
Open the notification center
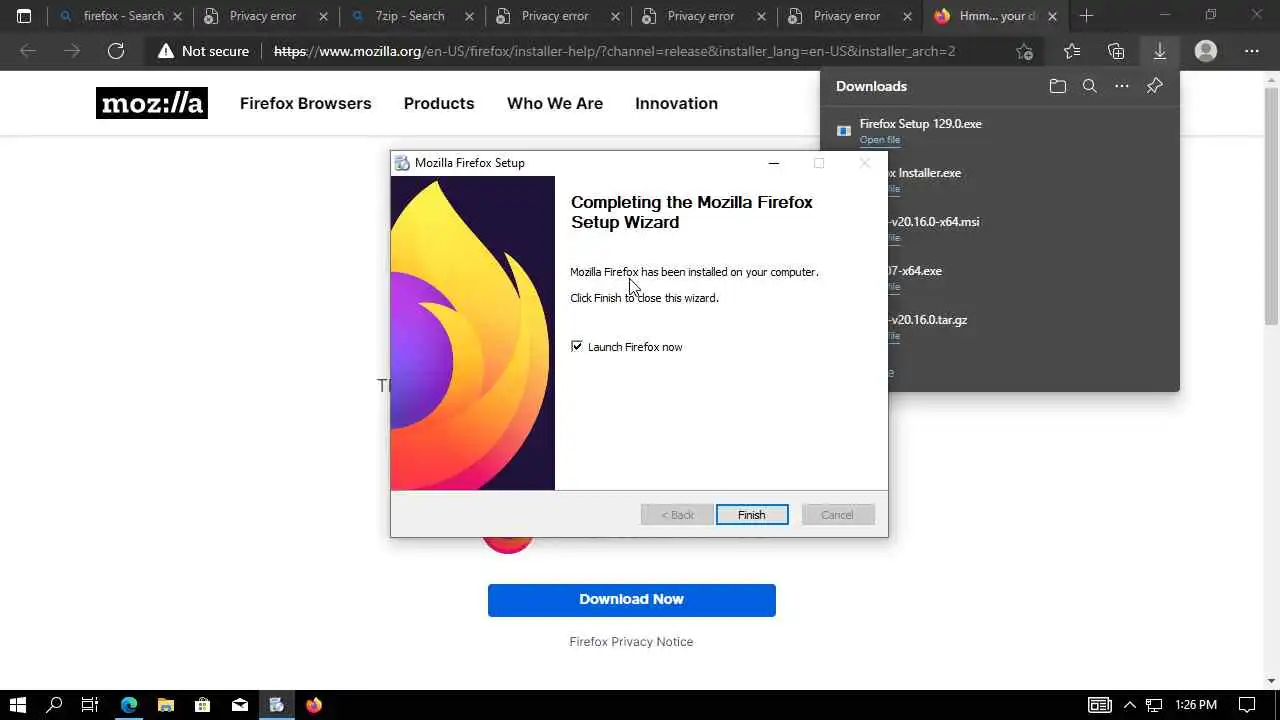[x=1247, y=705]
